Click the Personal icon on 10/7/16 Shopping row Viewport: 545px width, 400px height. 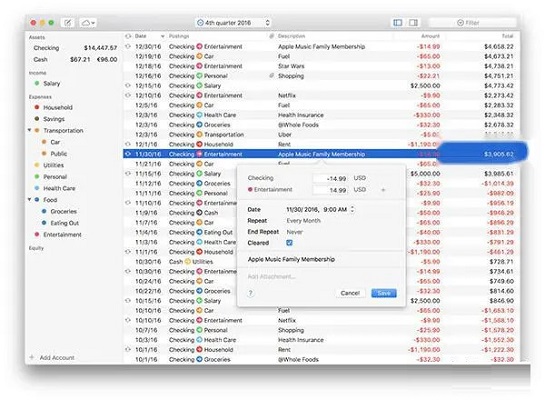click(x=200, y=330)
